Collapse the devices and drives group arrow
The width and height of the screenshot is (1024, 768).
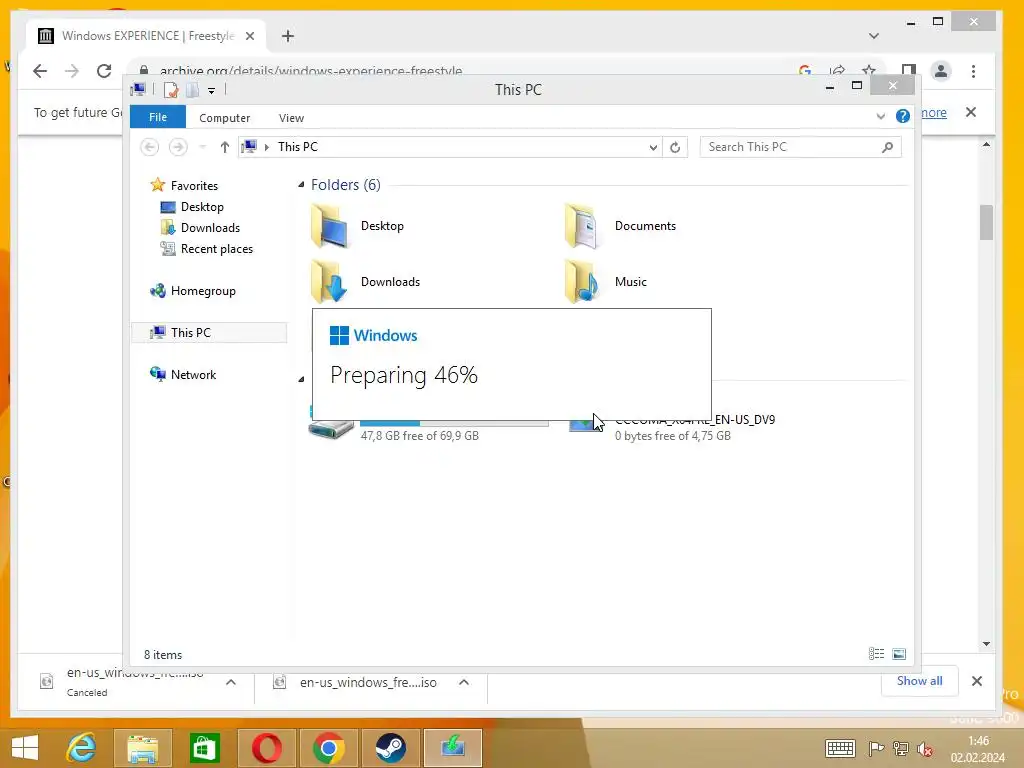pyautogui.click(x=301, y=379)
